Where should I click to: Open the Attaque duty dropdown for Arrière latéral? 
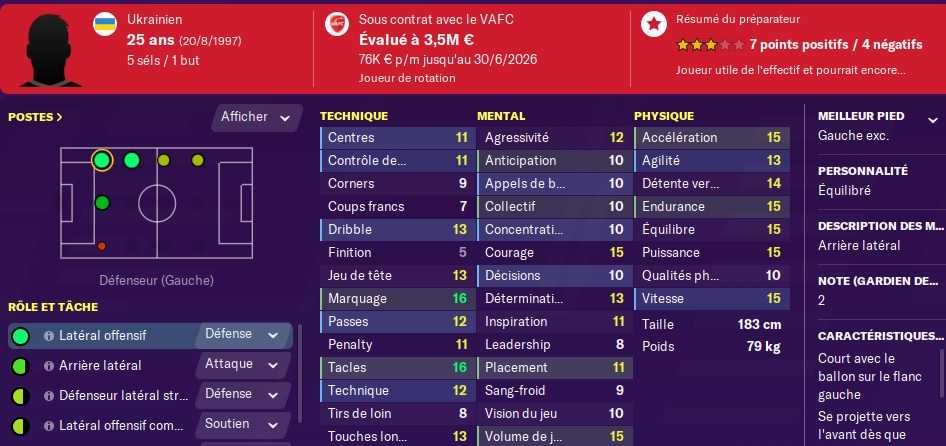click(241, 365)
